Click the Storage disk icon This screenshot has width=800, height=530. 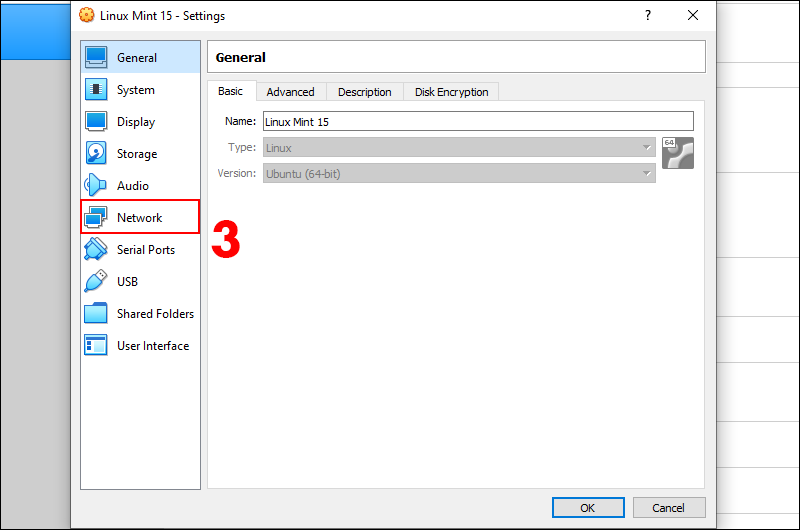pyautogui.click(x=96, y=153)
